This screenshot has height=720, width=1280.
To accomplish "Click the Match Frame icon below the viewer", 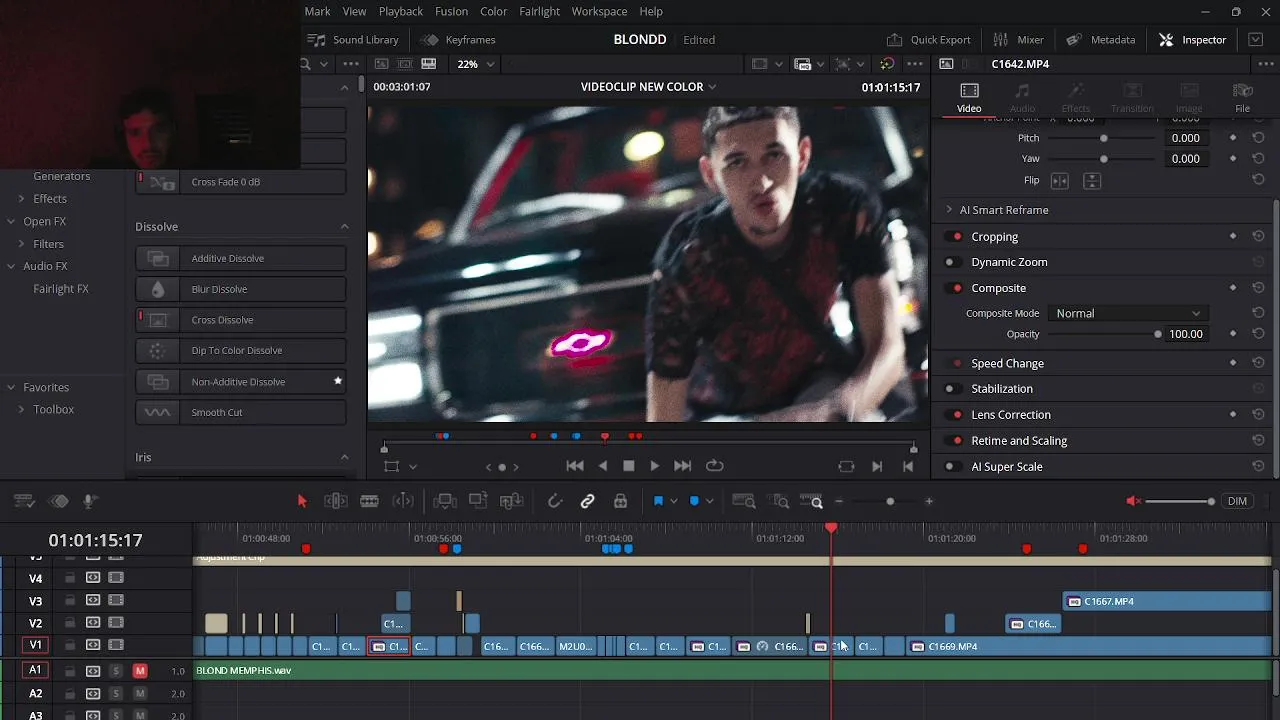I will tap(846, 466).
